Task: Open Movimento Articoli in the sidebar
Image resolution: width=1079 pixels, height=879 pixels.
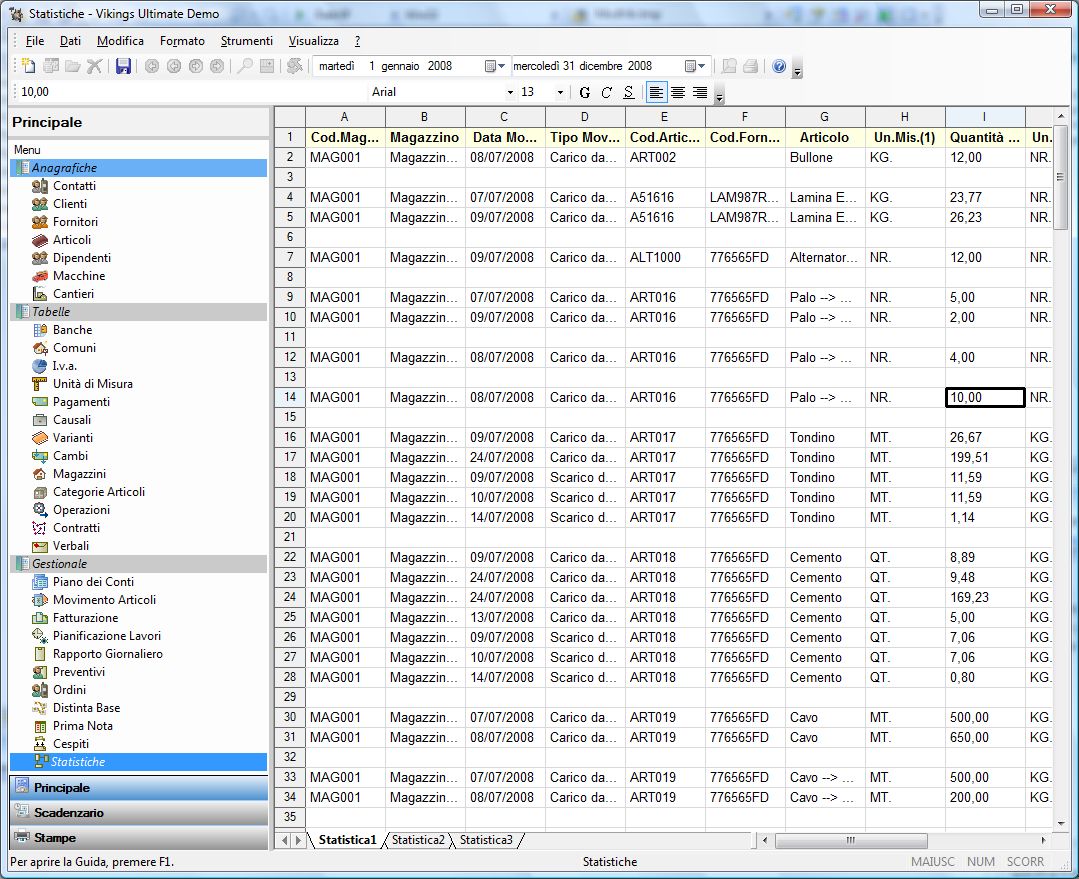Action: click(104, 600)
